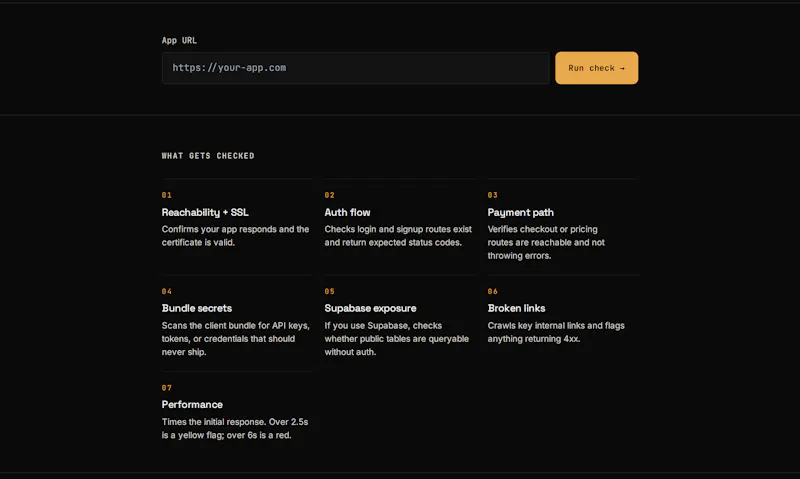The image size is (800, 479).
Task: Click the 03 number label
Action: 492,195
